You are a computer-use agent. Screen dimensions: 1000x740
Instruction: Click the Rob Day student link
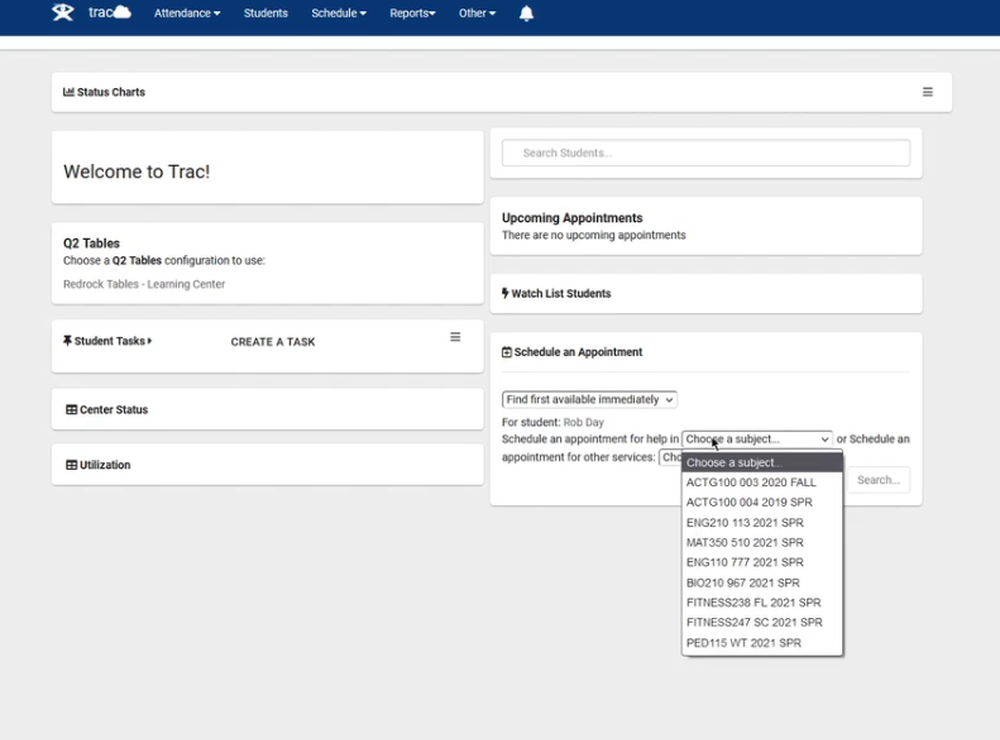pos(584,422)
